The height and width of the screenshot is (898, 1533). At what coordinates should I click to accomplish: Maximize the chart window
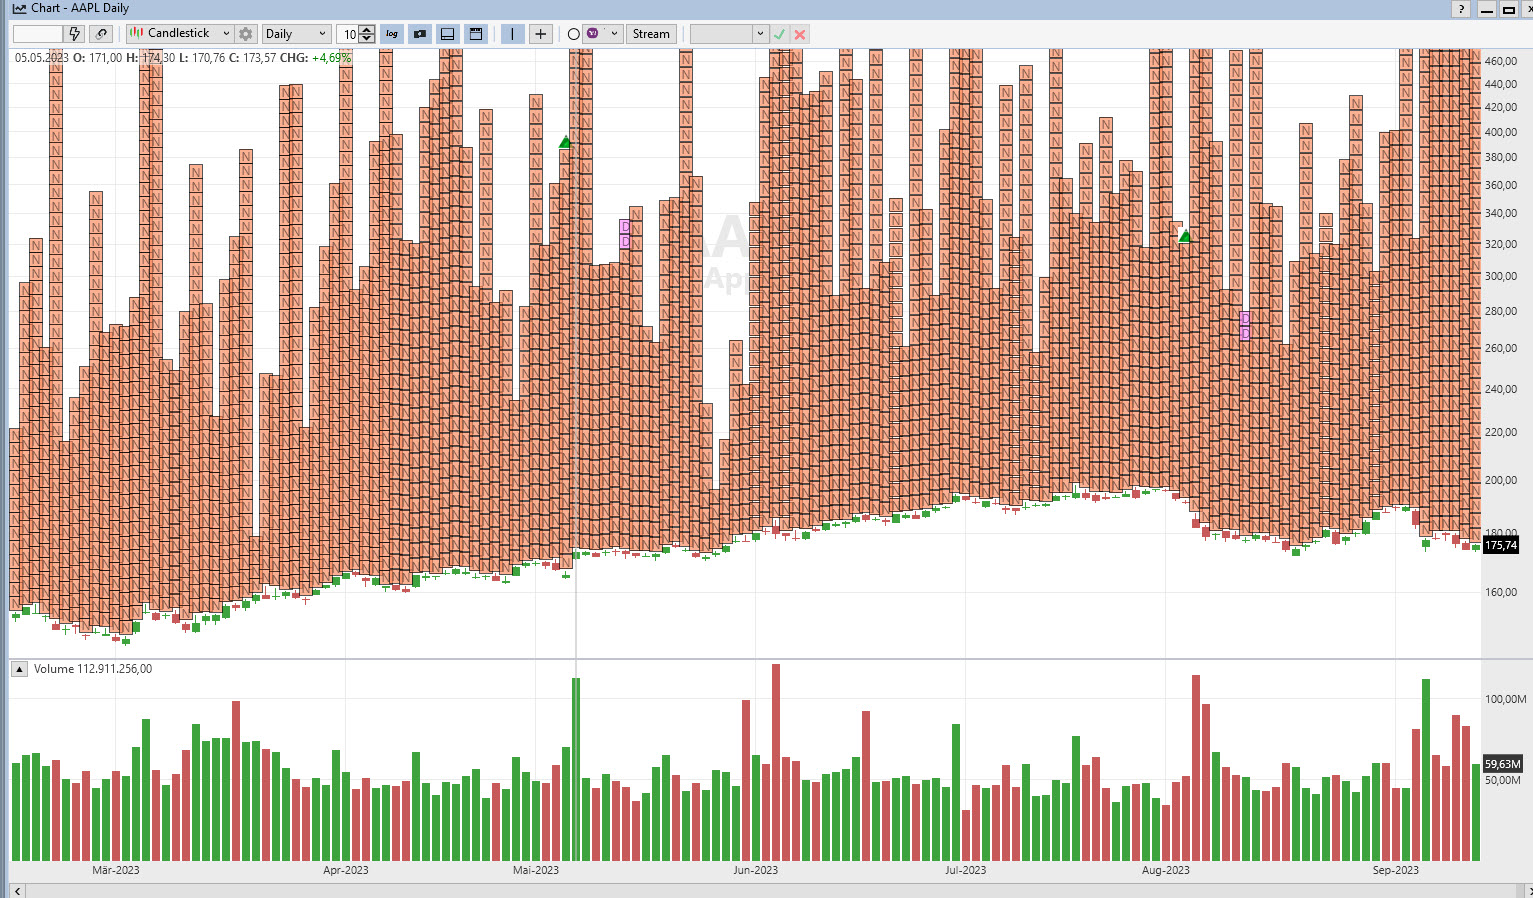coord(1509,9)
